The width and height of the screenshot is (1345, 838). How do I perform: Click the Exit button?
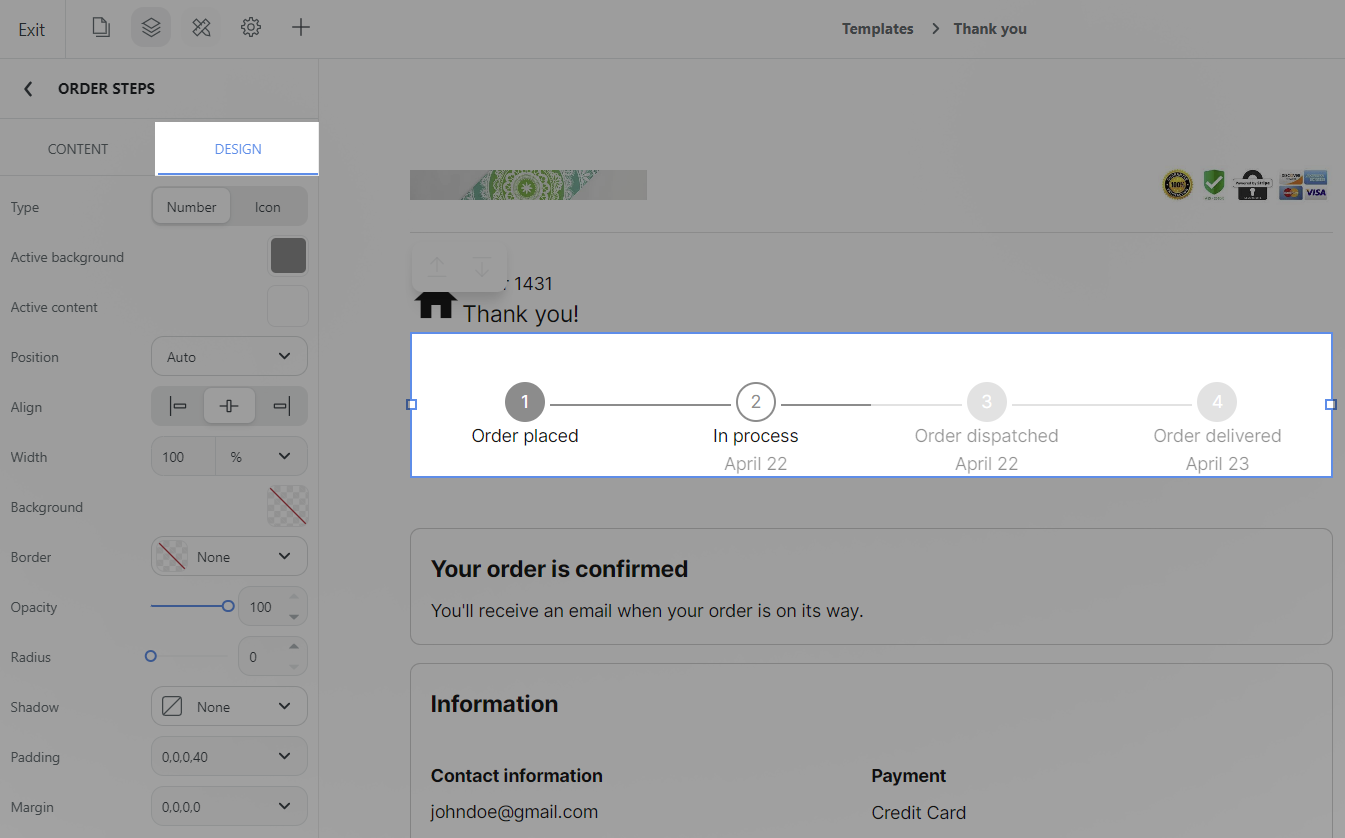click(32, 29)
